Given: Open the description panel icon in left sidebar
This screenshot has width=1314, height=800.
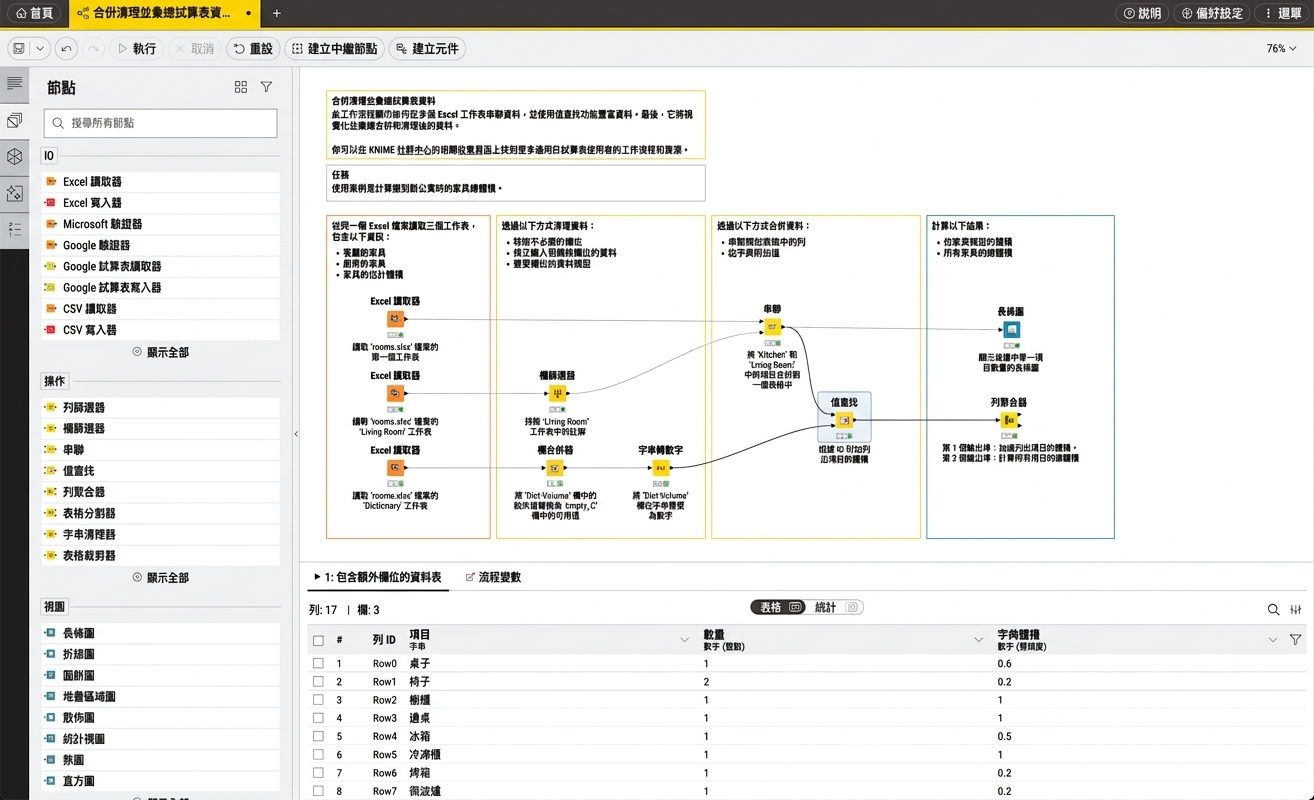Looking at the screenshot, I should pos(14,84).
